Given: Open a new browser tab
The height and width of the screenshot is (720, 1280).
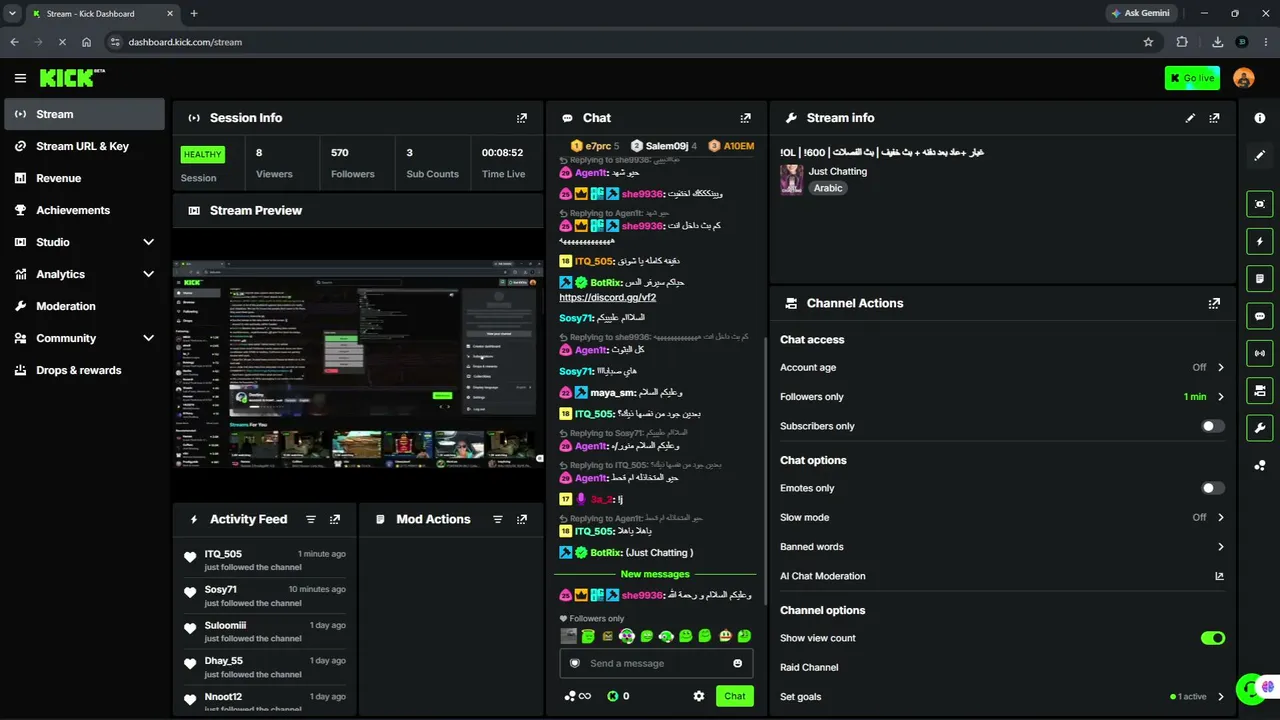Looking at the screenshot, I should tap(194, 14).
